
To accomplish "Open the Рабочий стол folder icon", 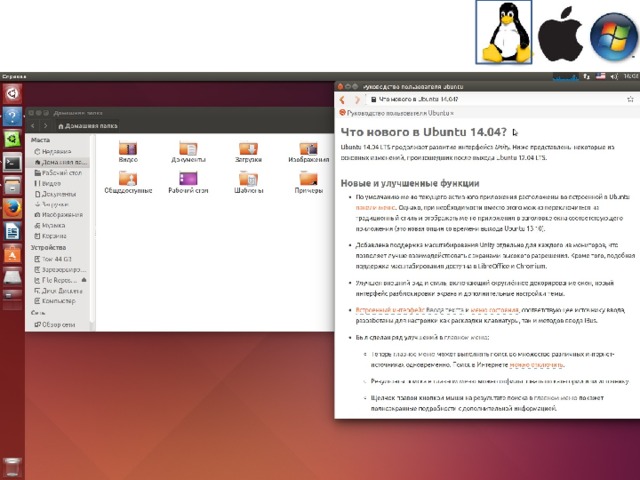I will (188, 182).
